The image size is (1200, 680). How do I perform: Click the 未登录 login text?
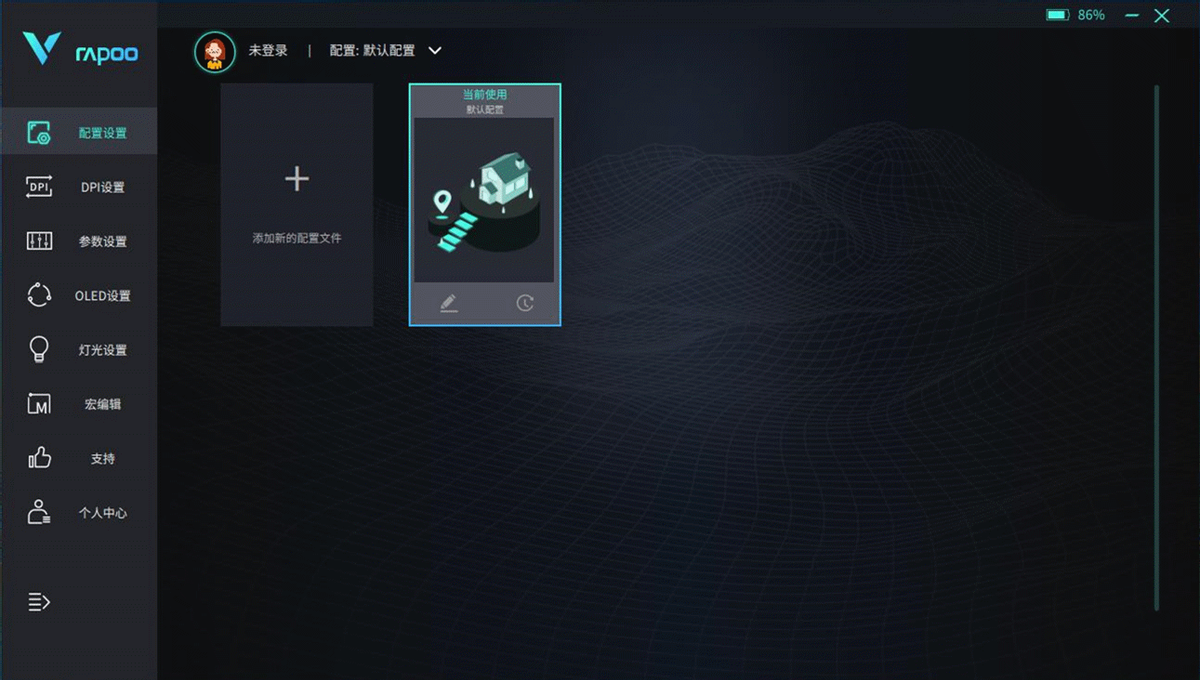[x=268, y=50]
